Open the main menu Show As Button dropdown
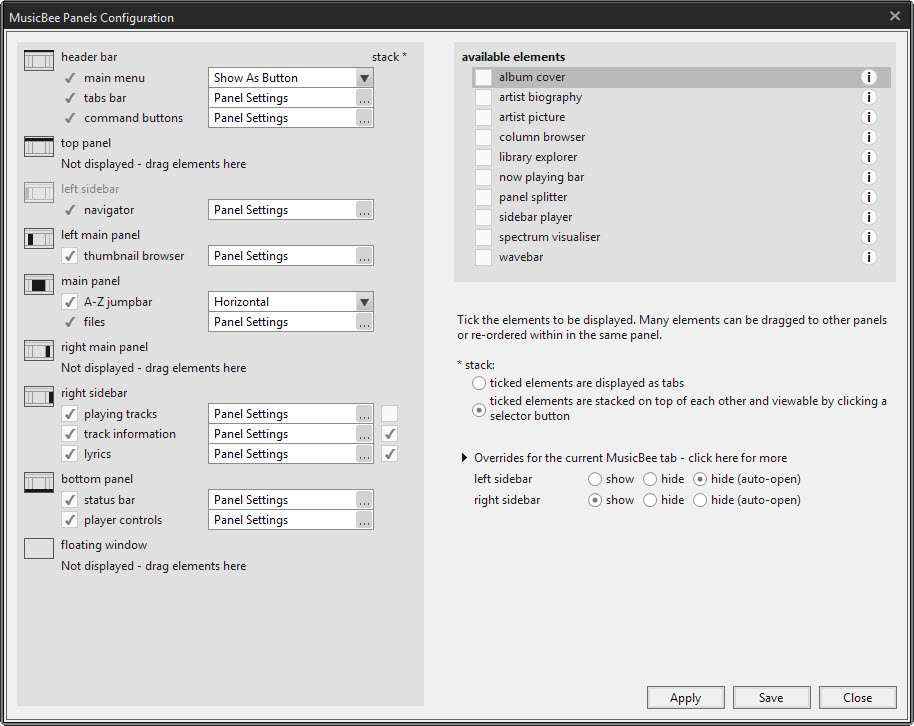Image resolution: width=914 pixels, height=726 pixels. click(x=364, y=78)
